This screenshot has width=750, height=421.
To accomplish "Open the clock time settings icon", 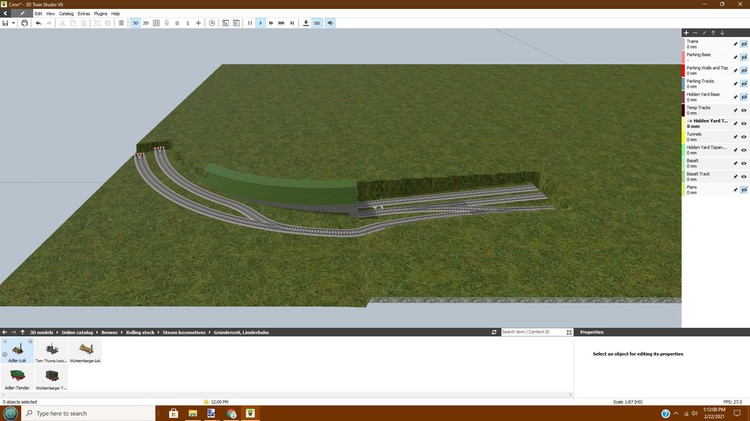I will pos(212,22).
